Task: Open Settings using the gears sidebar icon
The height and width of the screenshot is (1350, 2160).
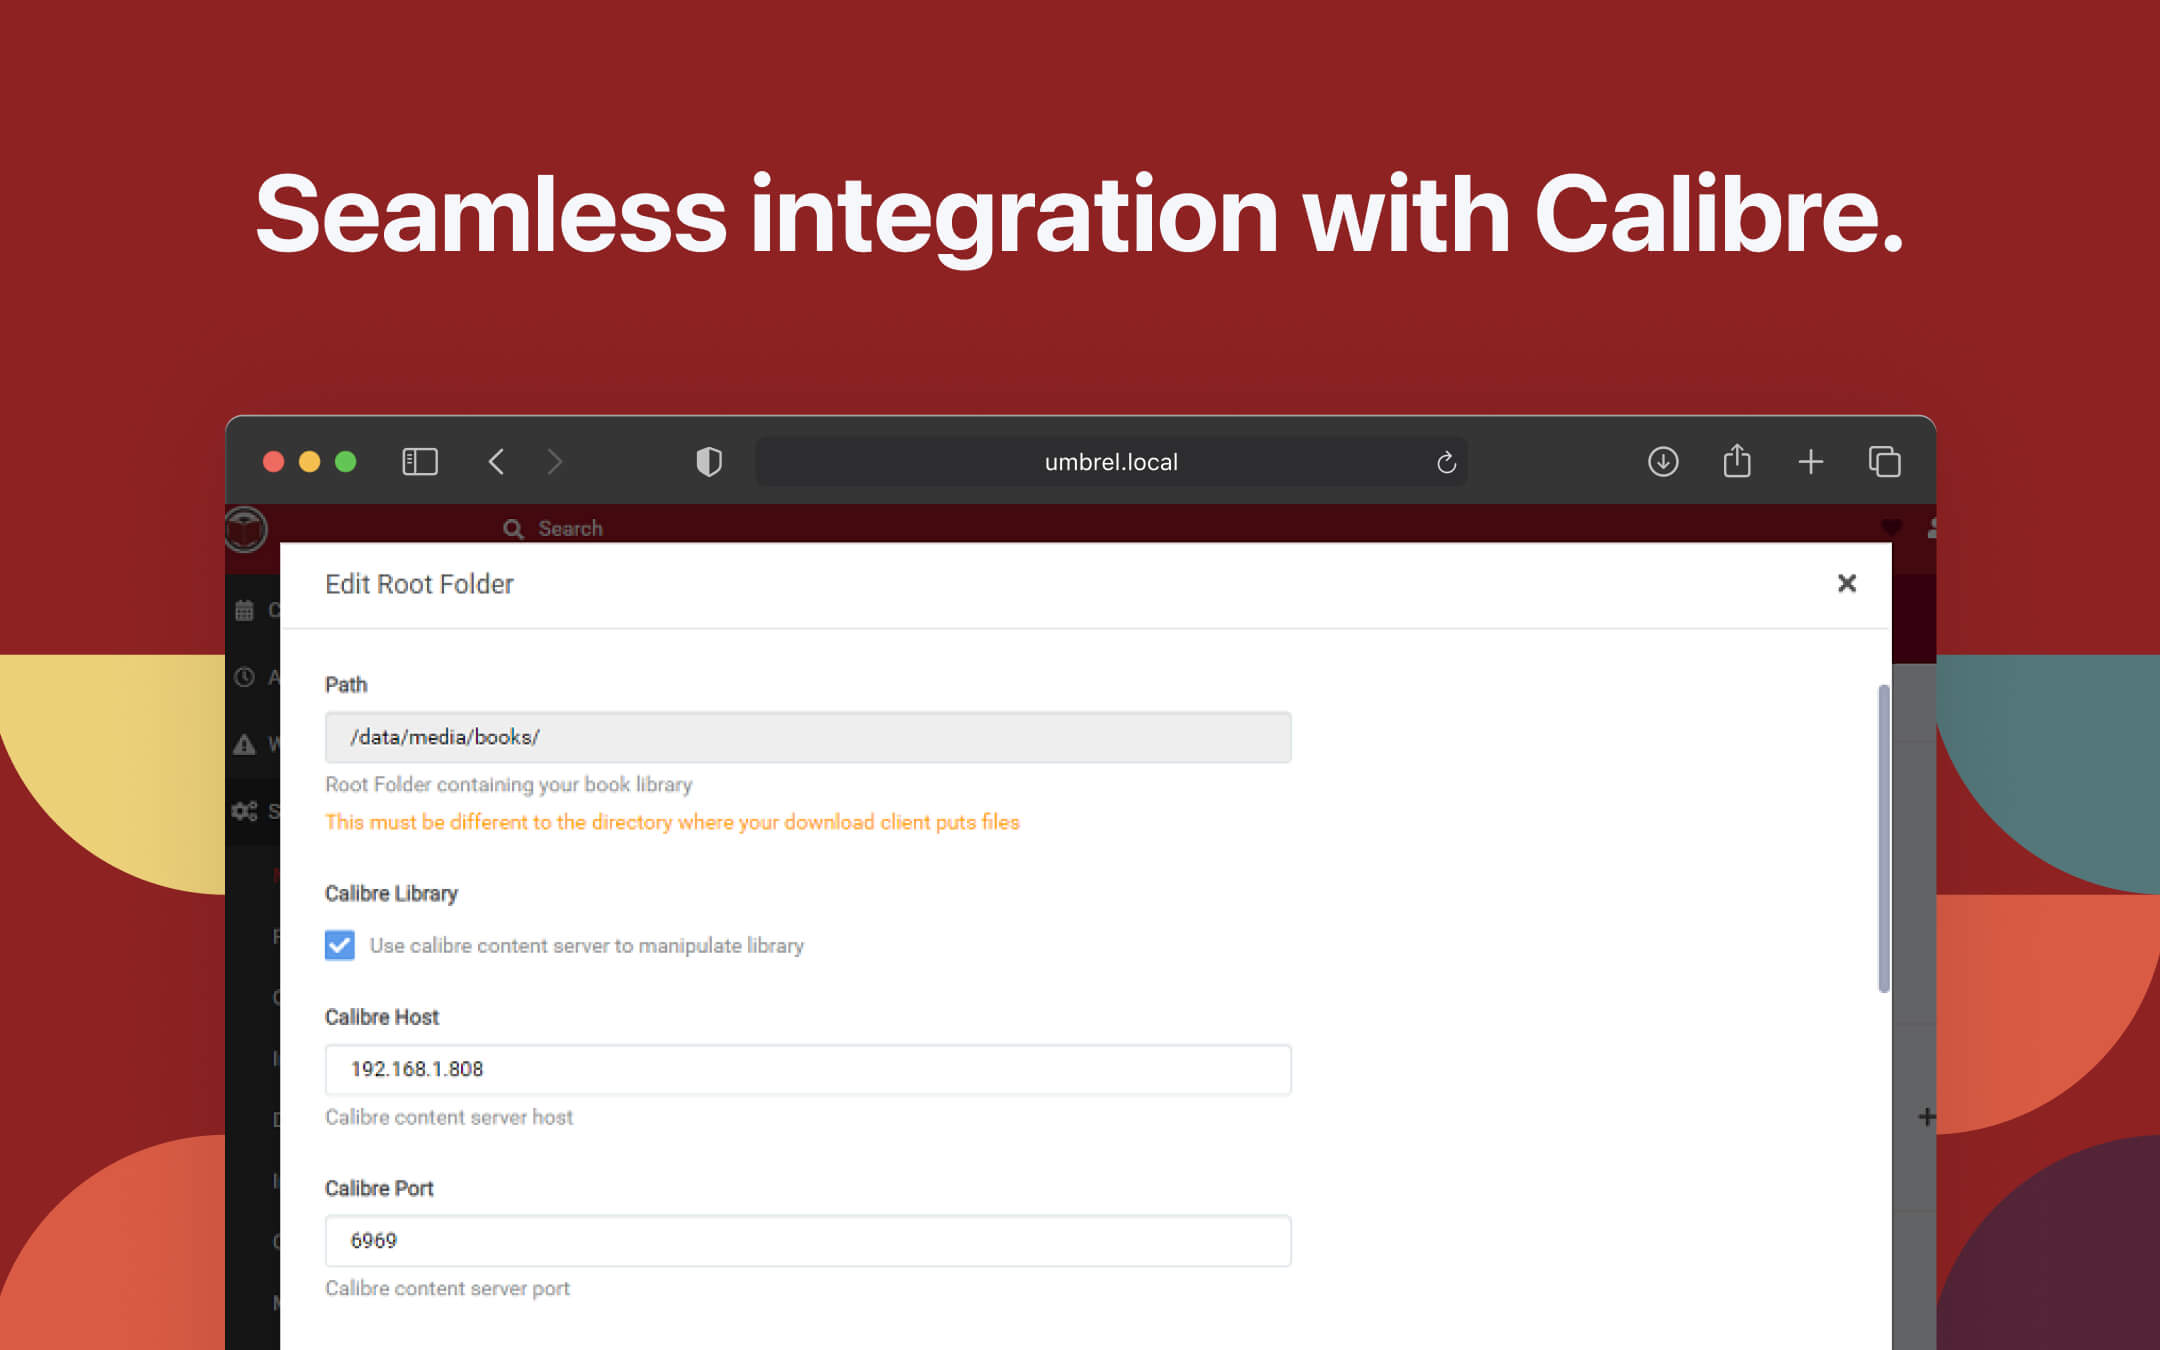Action: click(246, 811)
